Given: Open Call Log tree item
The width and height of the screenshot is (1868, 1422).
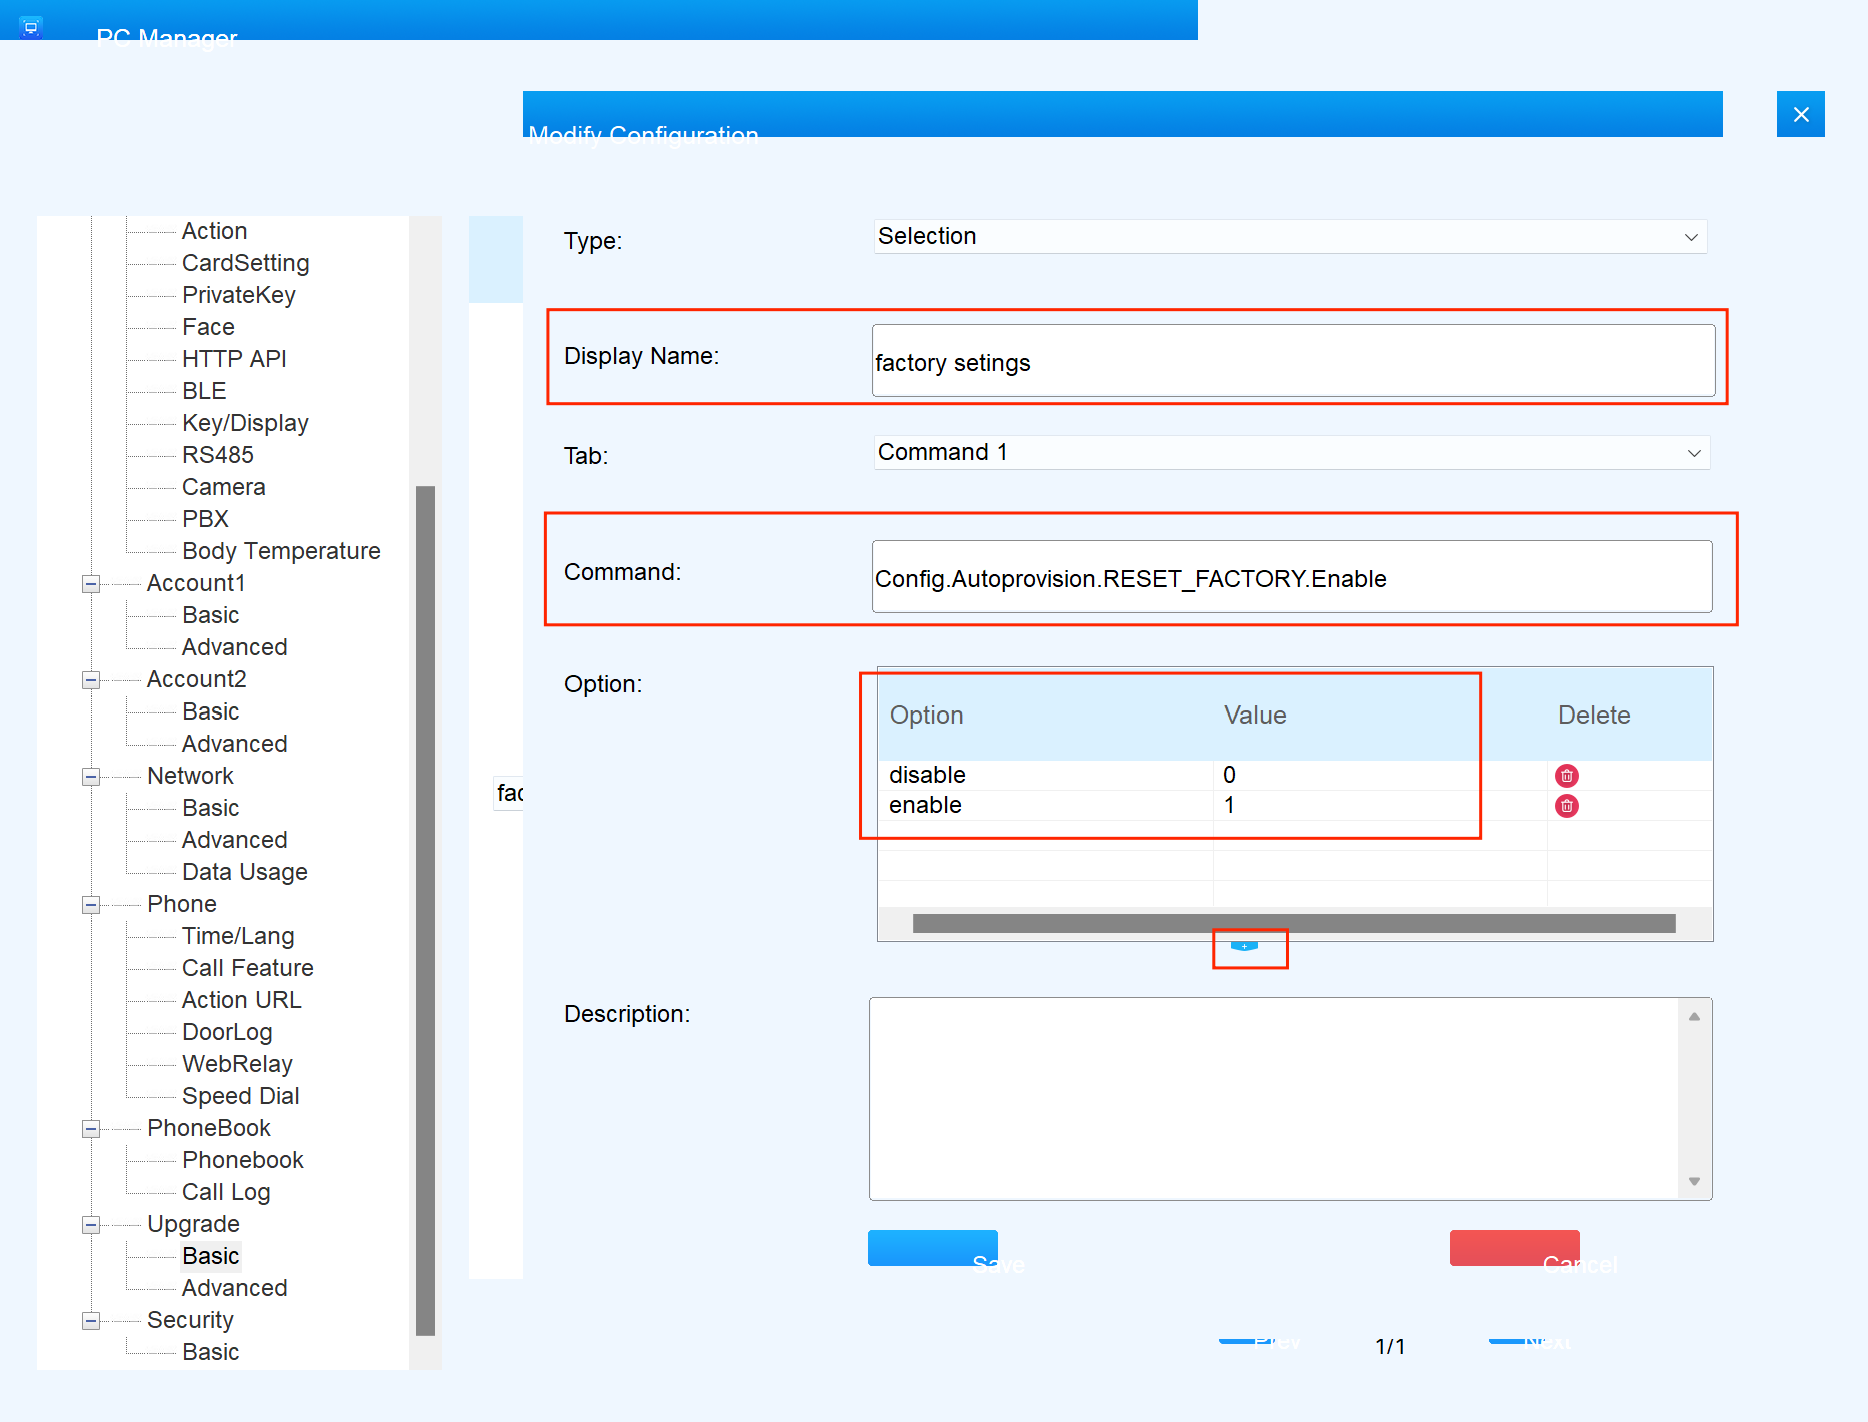Looking at the screenshot, I should pyautogui.click(x=226, y=1192).
